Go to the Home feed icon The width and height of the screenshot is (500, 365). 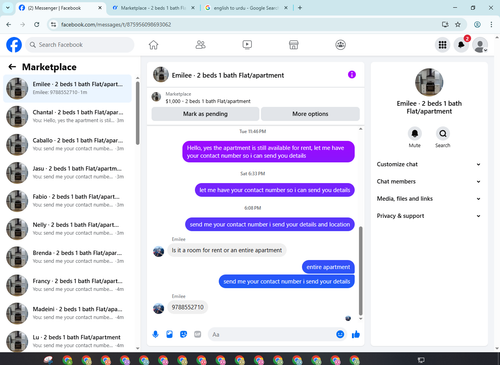(x=153, y=45)
